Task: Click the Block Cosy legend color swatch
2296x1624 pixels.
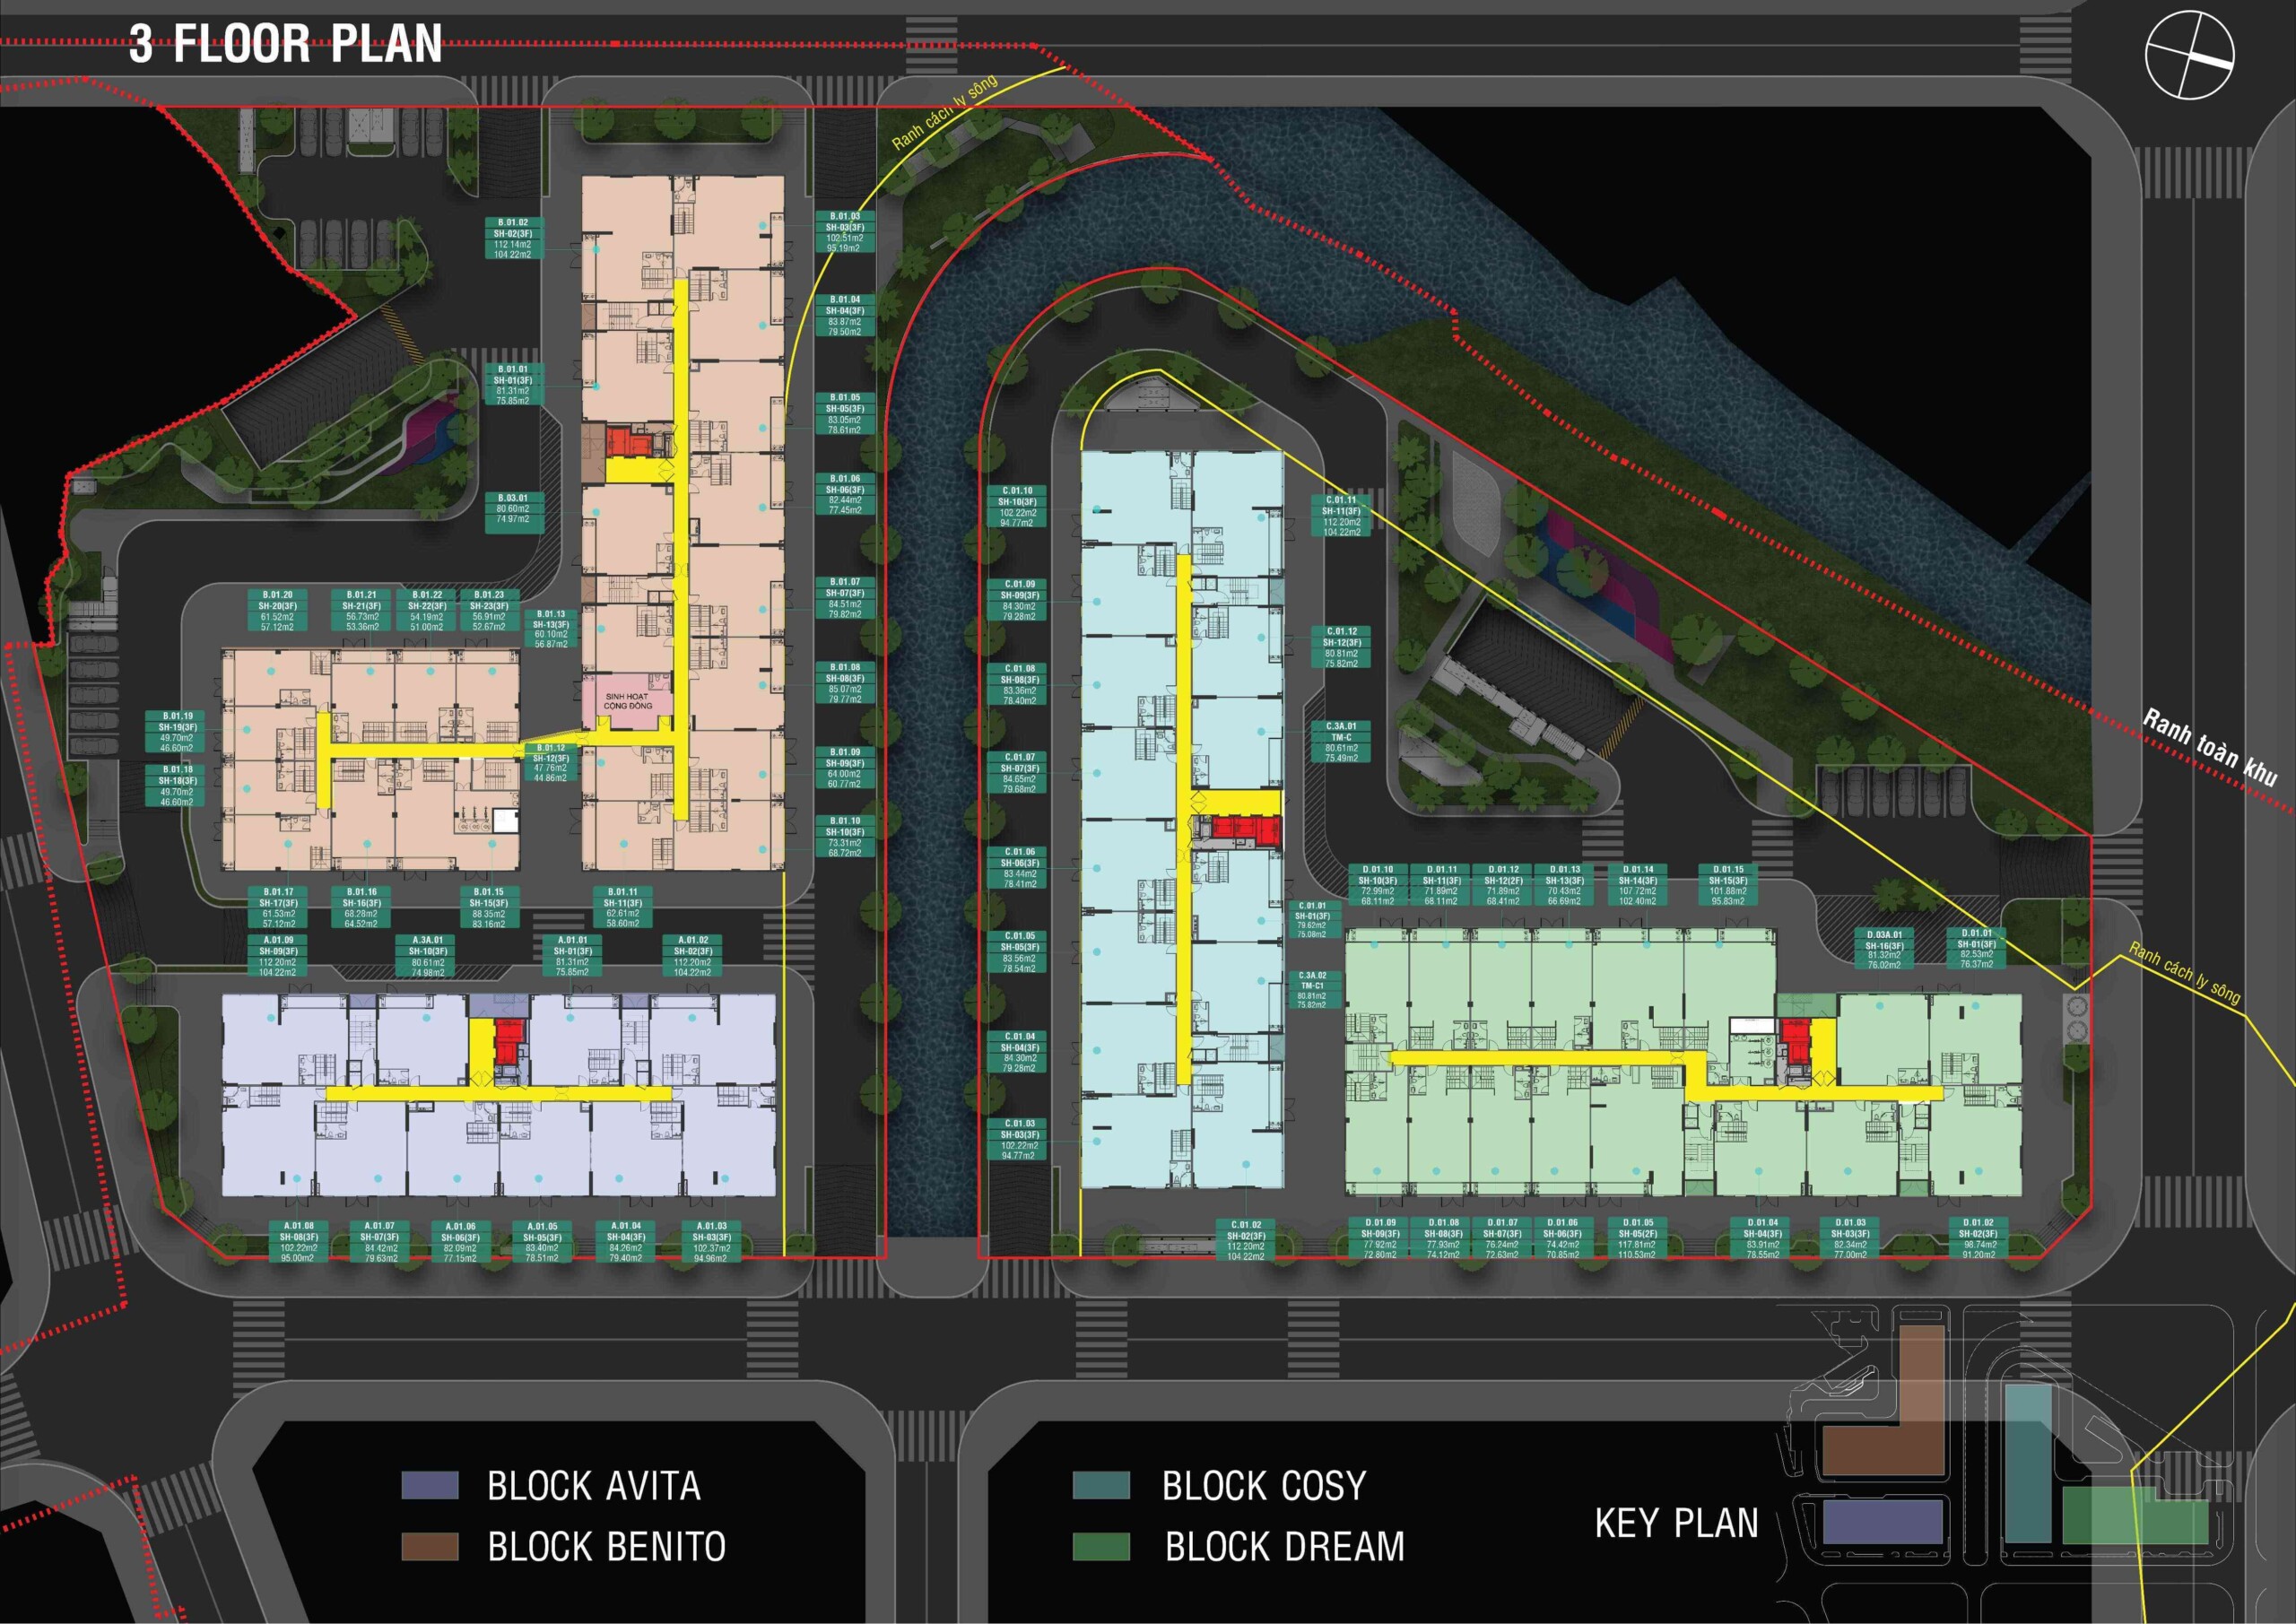Action: pyautogui.click(x=1101, y=1485)
